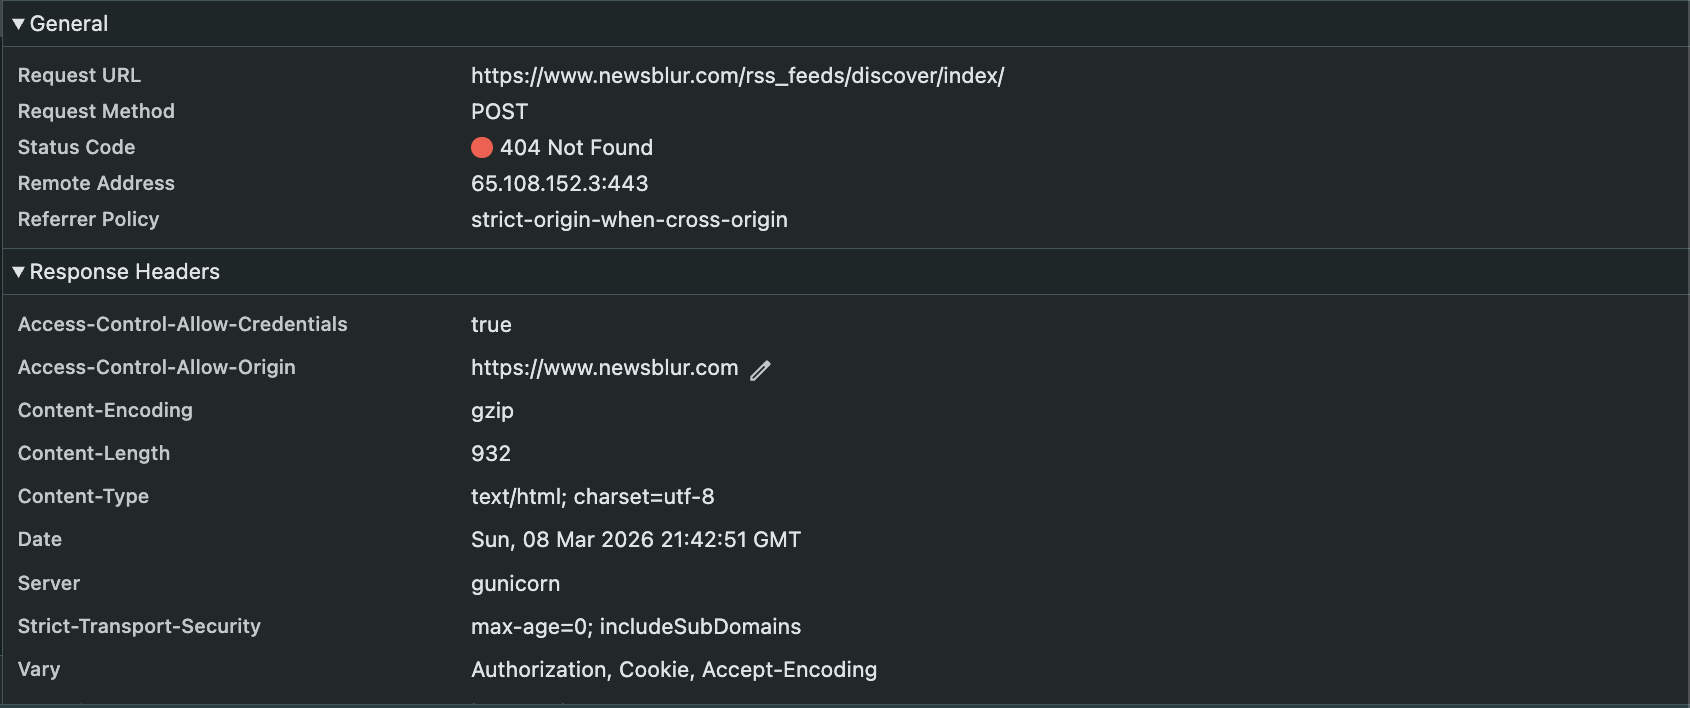Click the pencil edit icon beside Access-Control-Allow-Origin
The height and width of the screenshot is (708, 1690).
click(761, 370)
